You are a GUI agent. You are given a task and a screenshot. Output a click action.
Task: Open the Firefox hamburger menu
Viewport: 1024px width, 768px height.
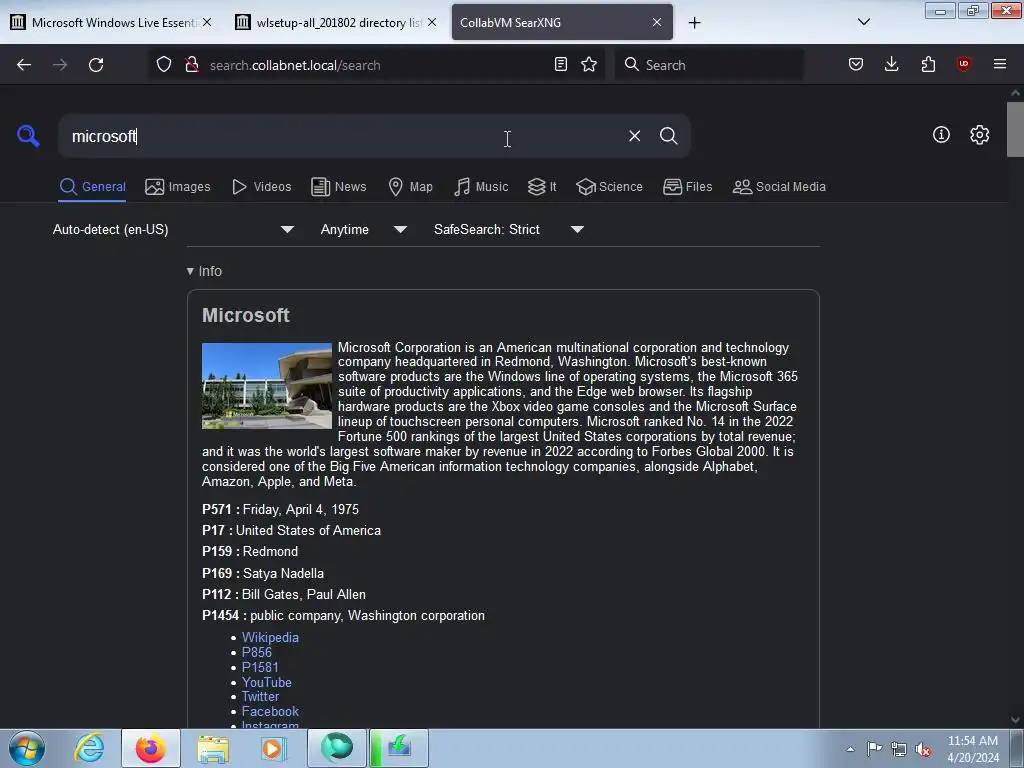tap(999, 64)
